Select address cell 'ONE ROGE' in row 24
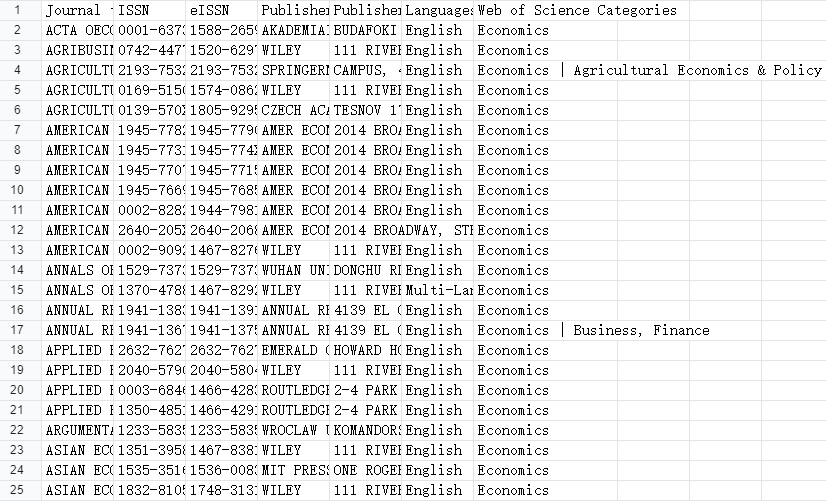The height and width of the screenshot is (501, 826). (x=366, y=470)
